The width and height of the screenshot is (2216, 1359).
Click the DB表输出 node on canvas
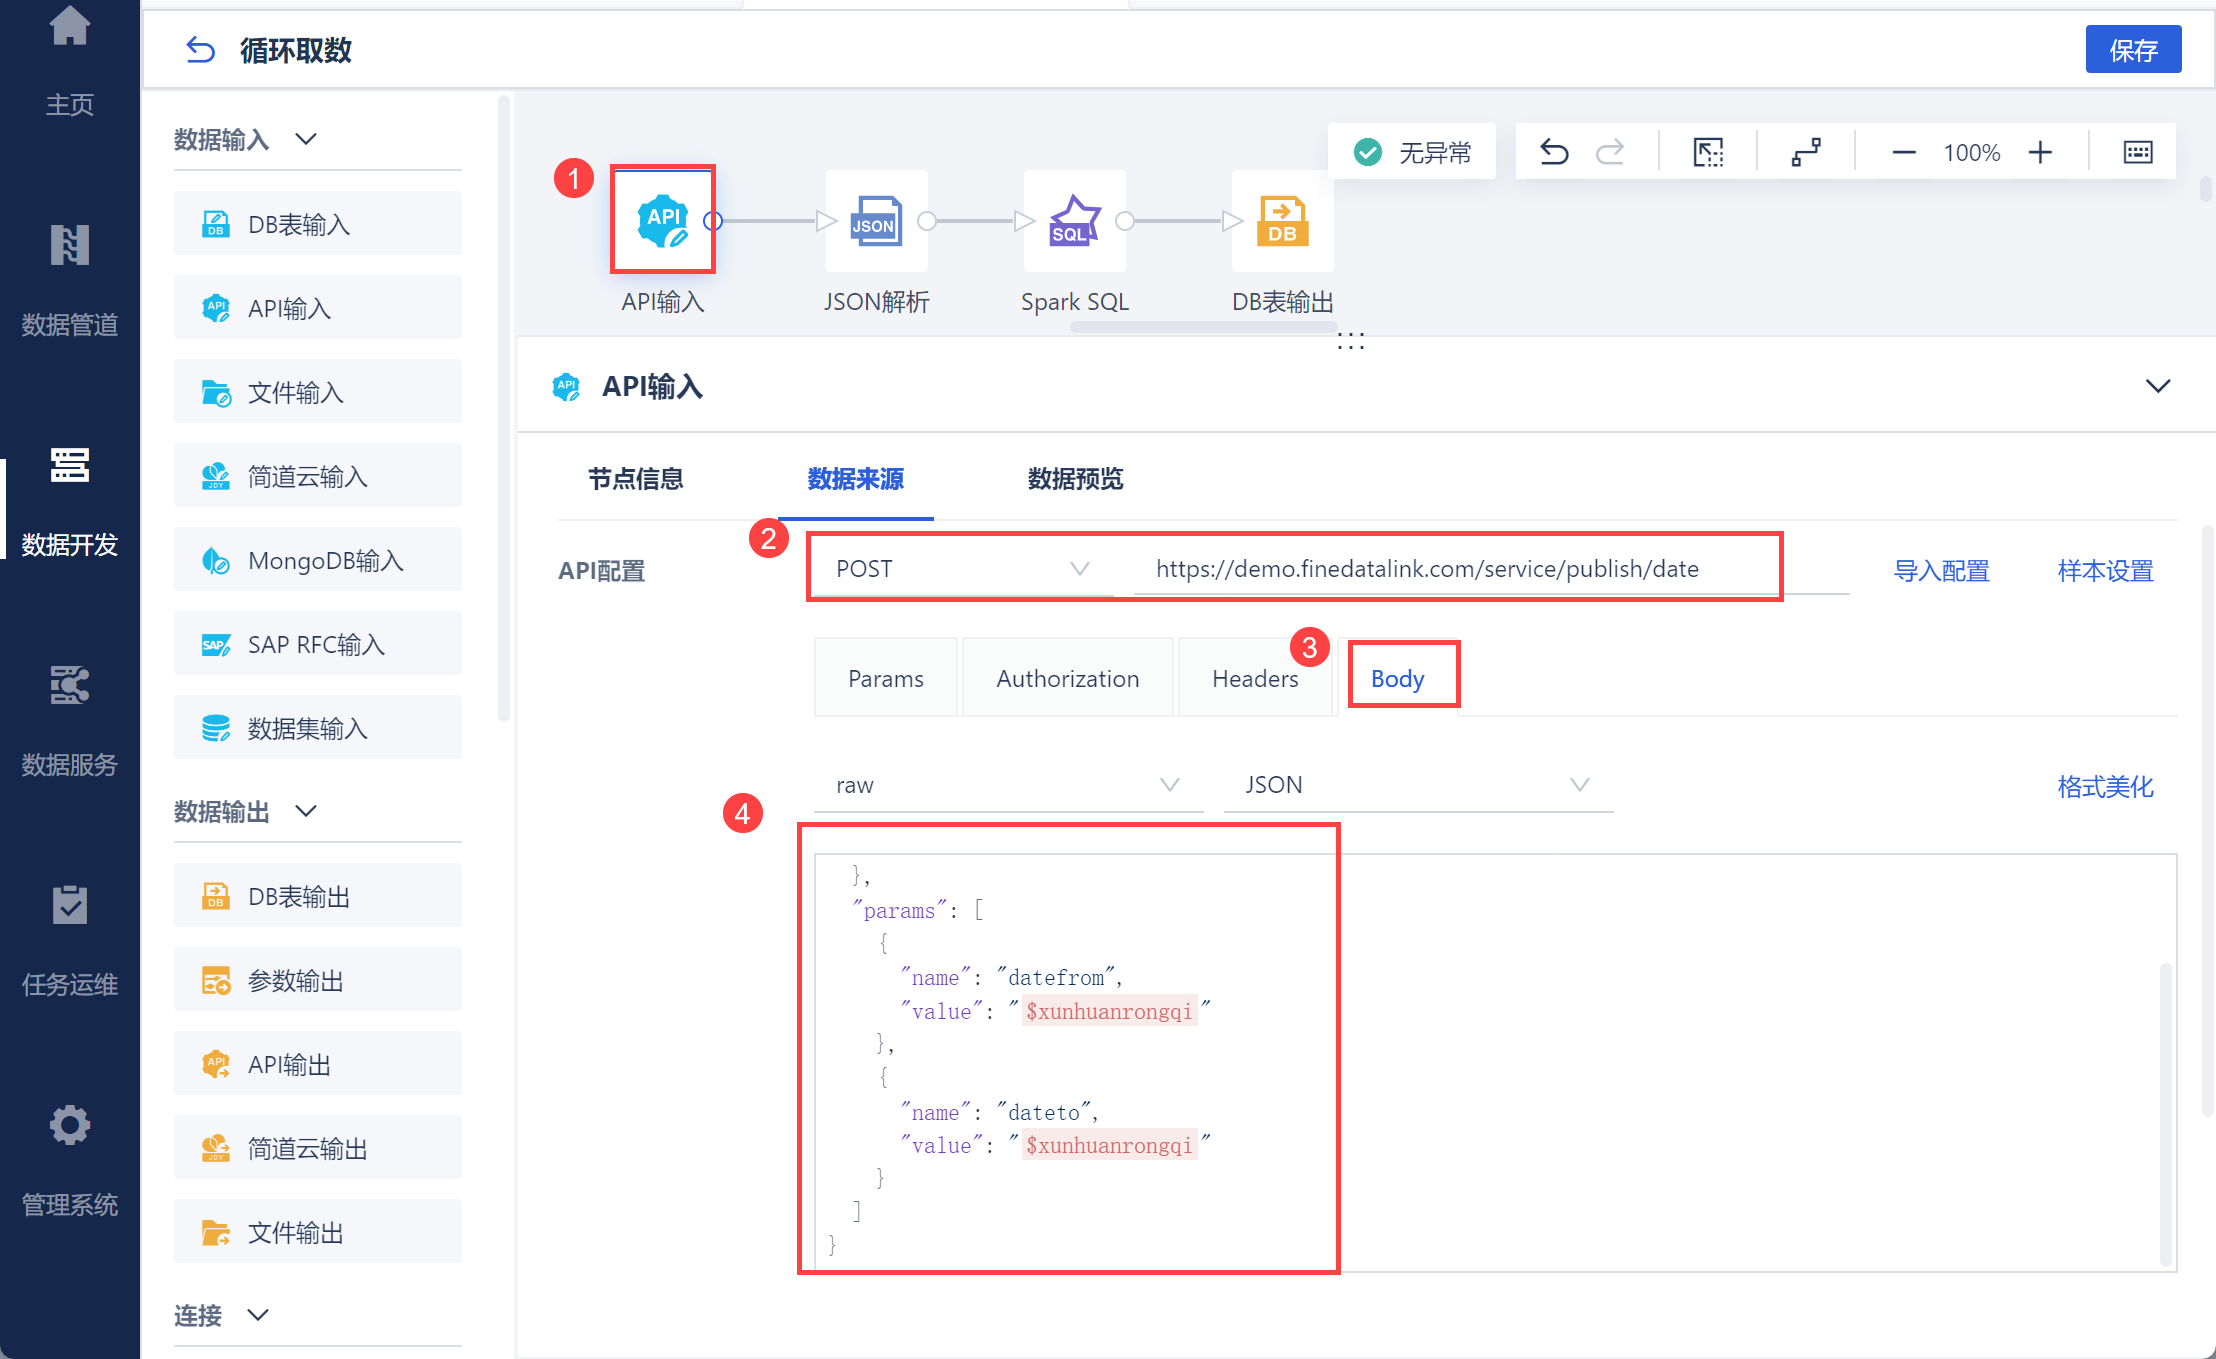point(1282,221)
